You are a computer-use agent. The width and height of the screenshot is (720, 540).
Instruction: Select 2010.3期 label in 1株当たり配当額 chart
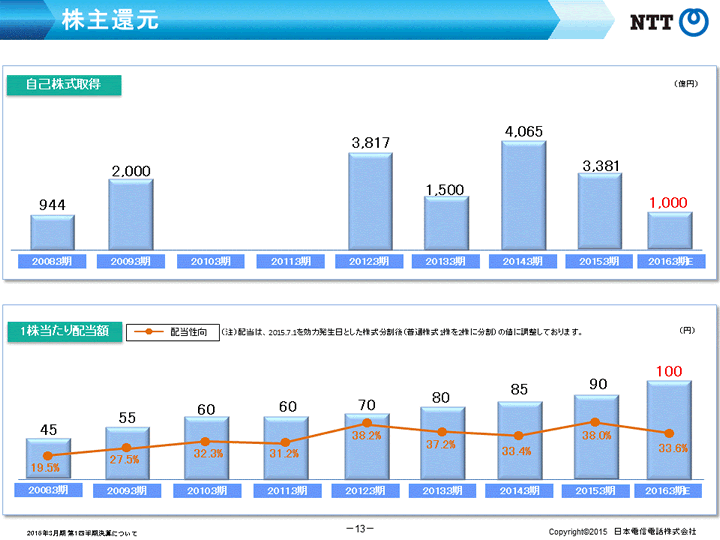207,491
